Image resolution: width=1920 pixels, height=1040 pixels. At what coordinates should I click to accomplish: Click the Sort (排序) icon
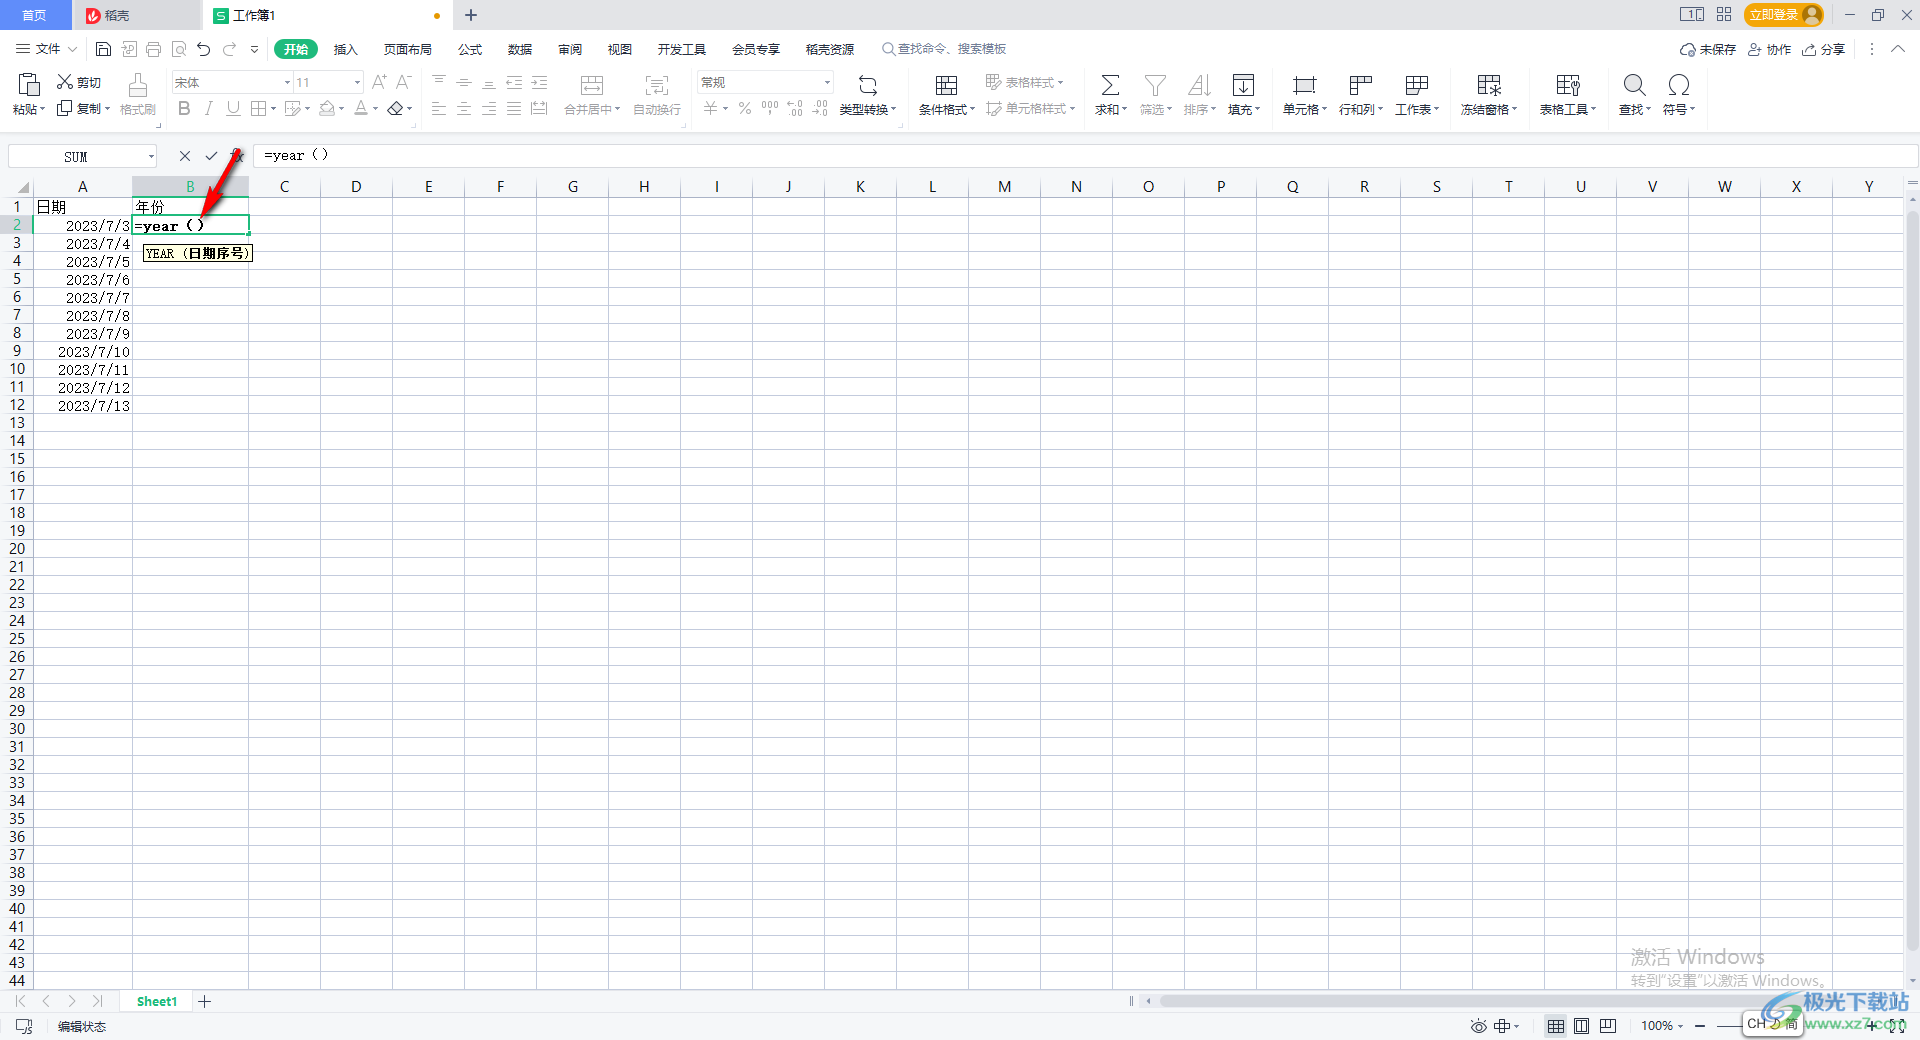coord(1199,85)
